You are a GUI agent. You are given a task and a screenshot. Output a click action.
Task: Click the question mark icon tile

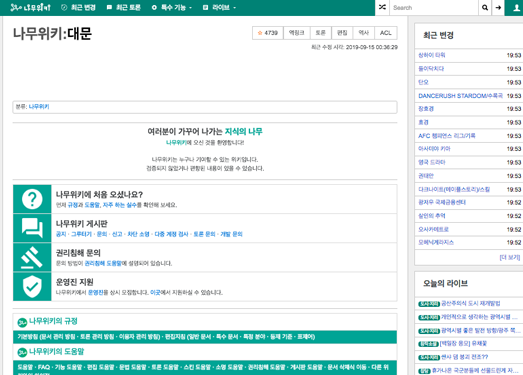(32, 199)
